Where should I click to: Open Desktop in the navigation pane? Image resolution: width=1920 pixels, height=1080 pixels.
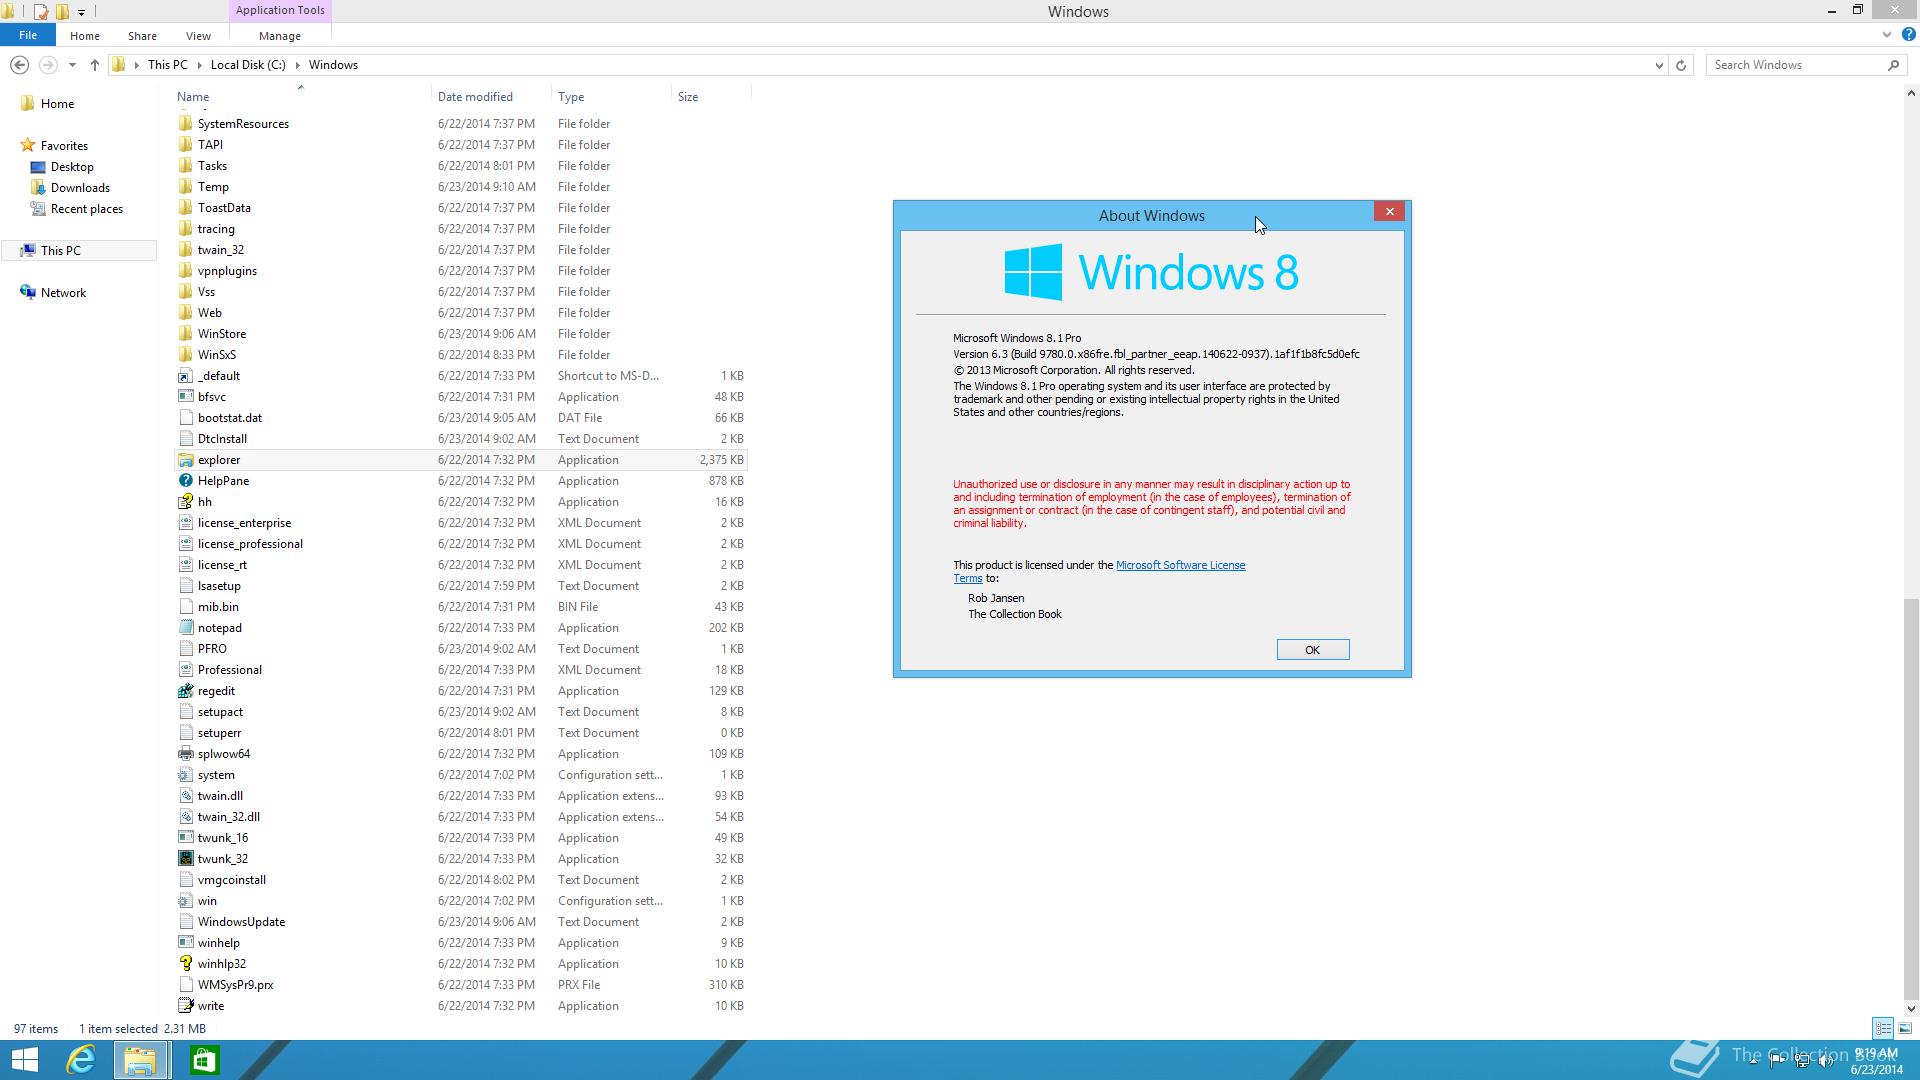[72, 167]
